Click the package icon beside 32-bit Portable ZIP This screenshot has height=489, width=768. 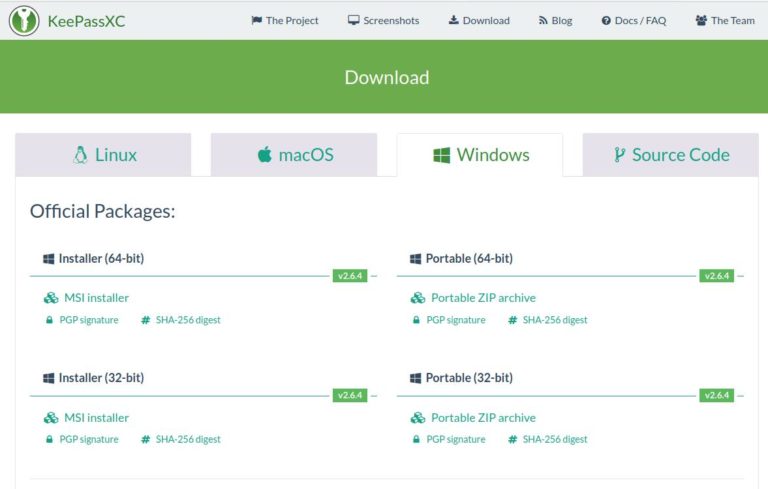click(418, 418)
